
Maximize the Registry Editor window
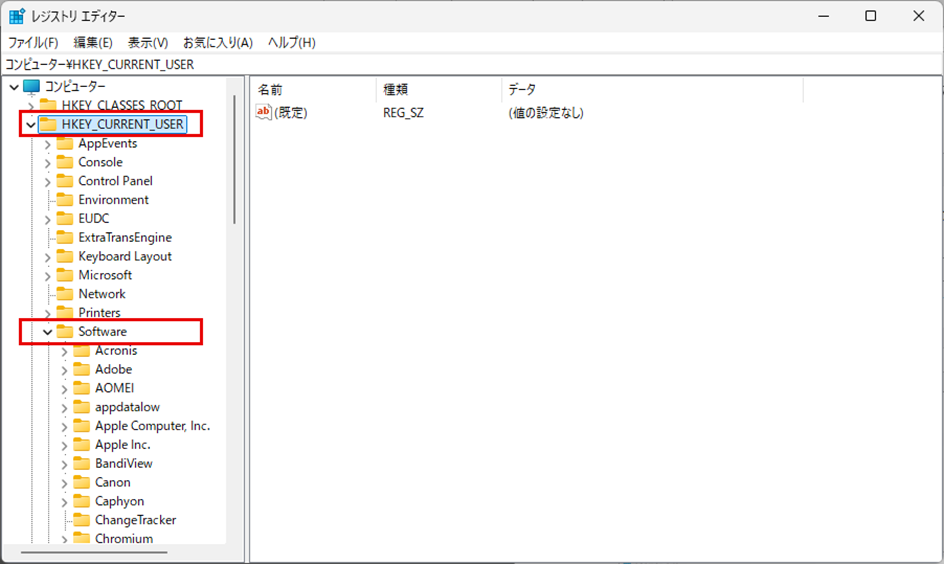(x=871, y=16)
